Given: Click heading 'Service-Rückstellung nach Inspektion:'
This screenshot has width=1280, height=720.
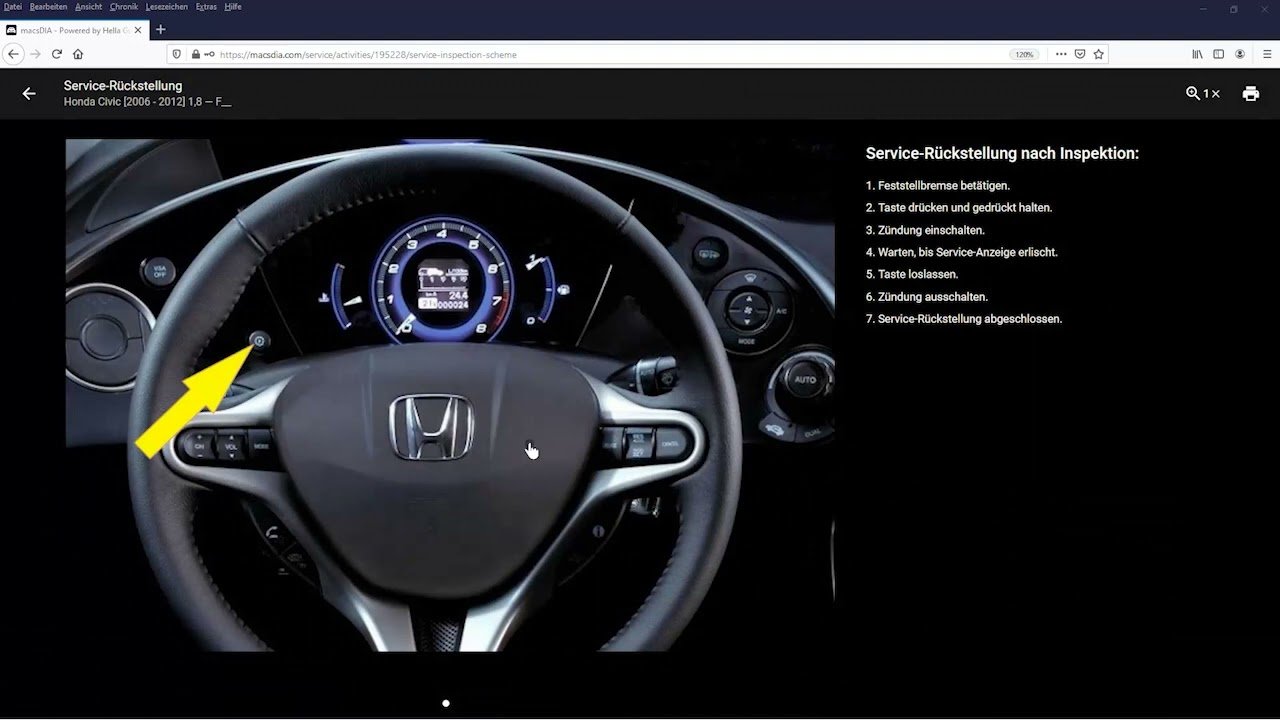Looking at the screenshot, I should pos(1002,153).
